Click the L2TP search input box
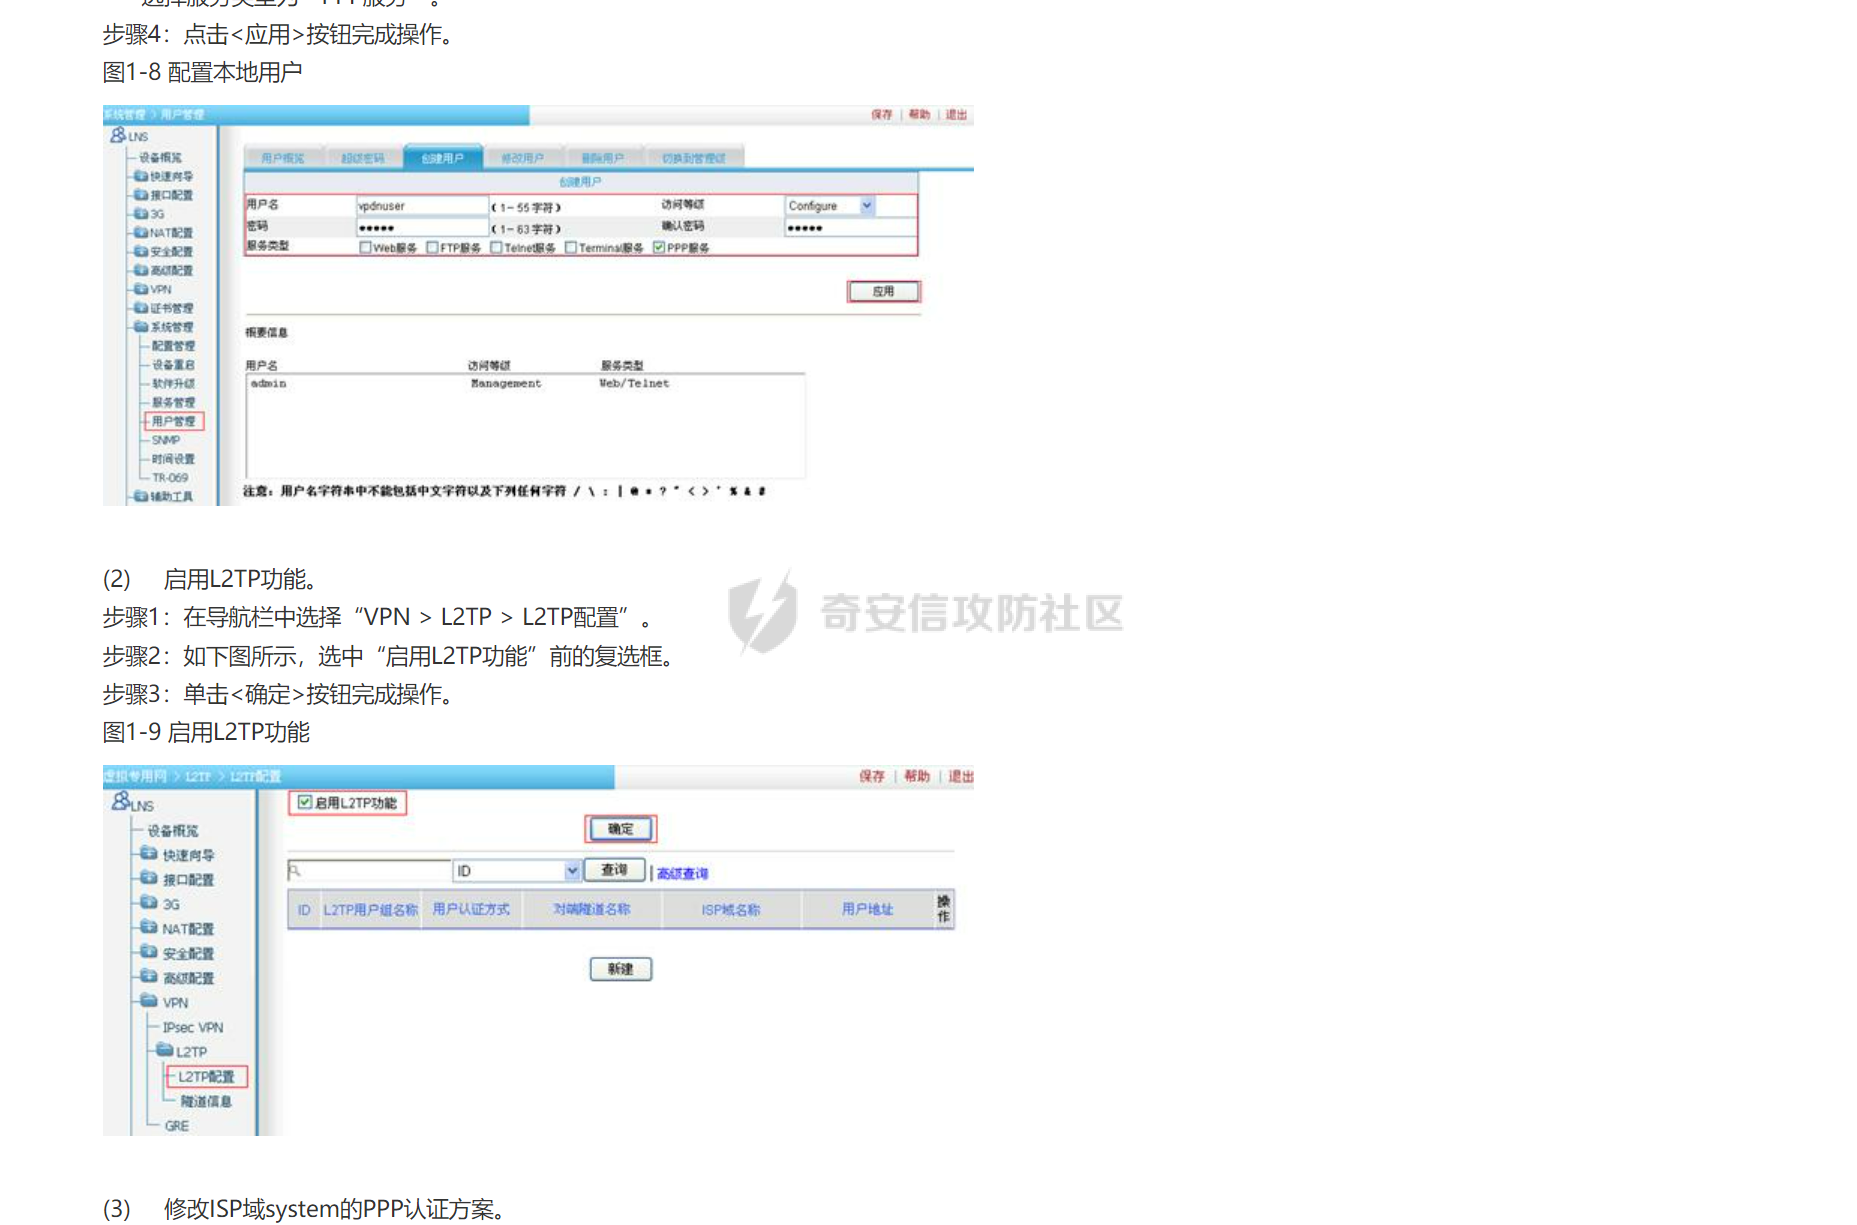 coord(369,871)
